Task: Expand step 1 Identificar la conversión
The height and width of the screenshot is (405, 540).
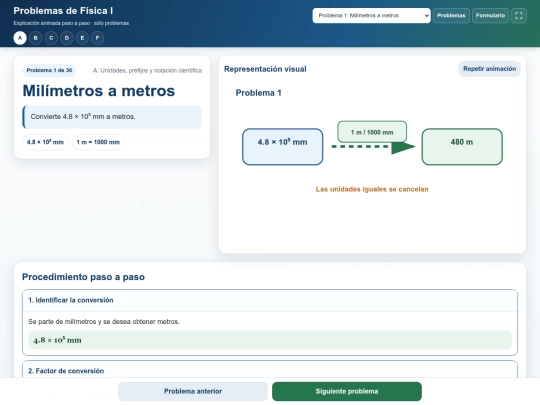Action: 270,300
